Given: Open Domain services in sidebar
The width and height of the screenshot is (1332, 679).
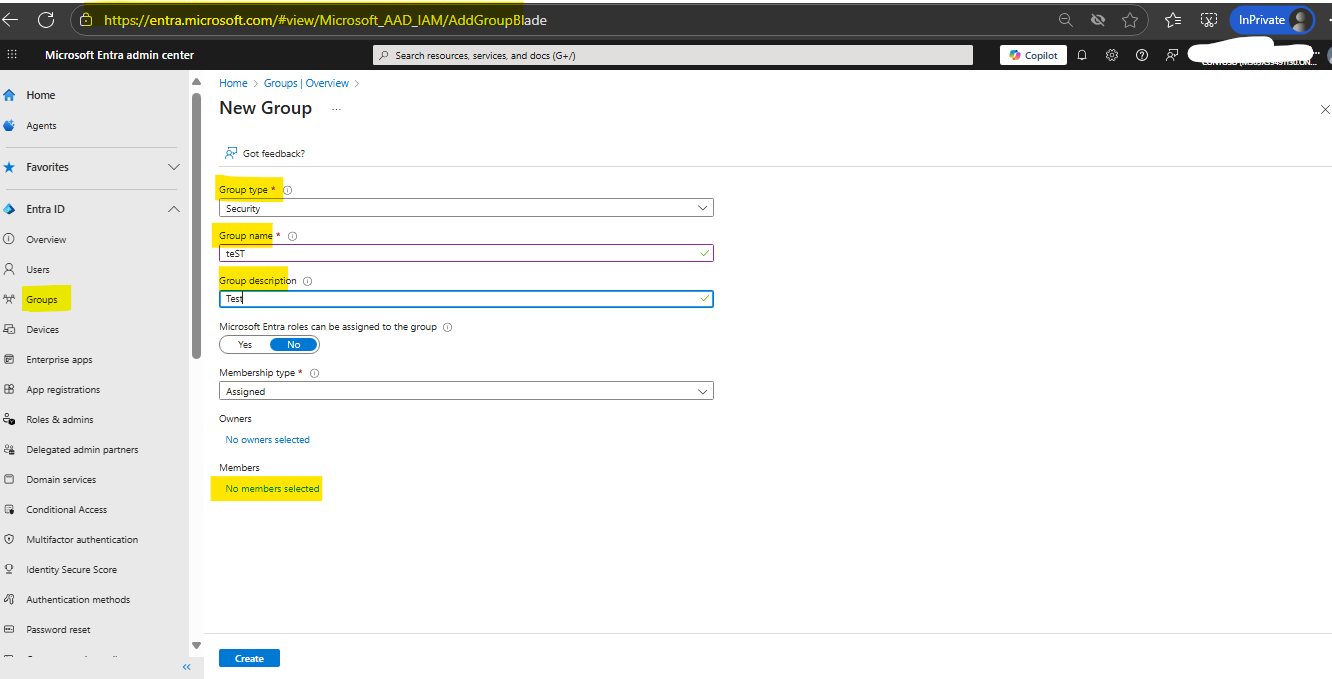Looking at the screenshot, I should pyautogui.click(x=61, y=479).
